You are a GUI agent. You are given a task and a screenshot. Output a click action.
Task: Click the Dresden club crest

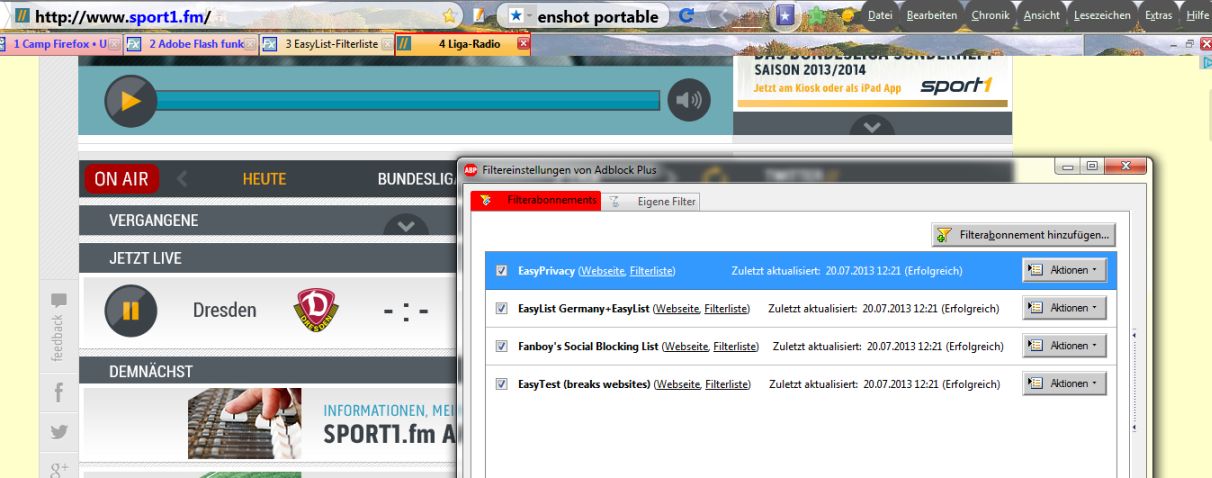316,310
